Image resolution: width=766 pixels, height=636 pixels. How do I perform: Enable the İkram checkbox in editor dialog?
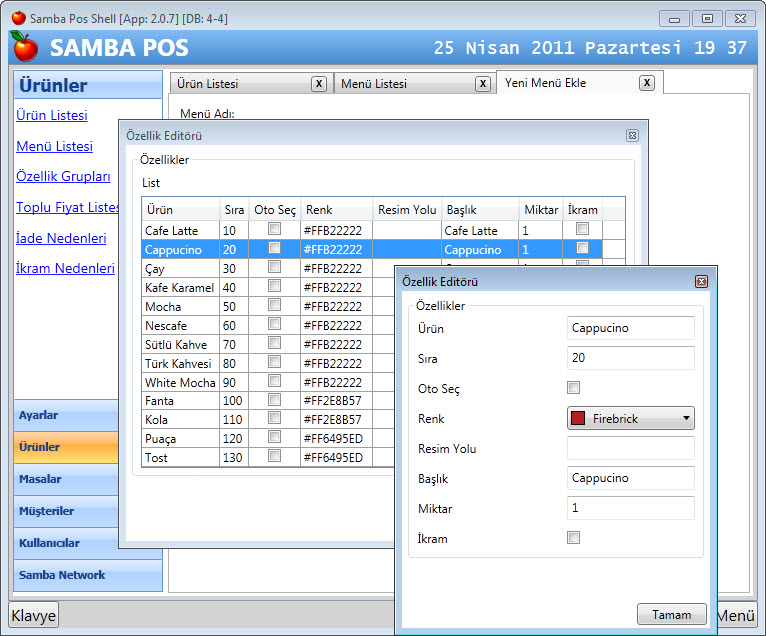(573, 538)
